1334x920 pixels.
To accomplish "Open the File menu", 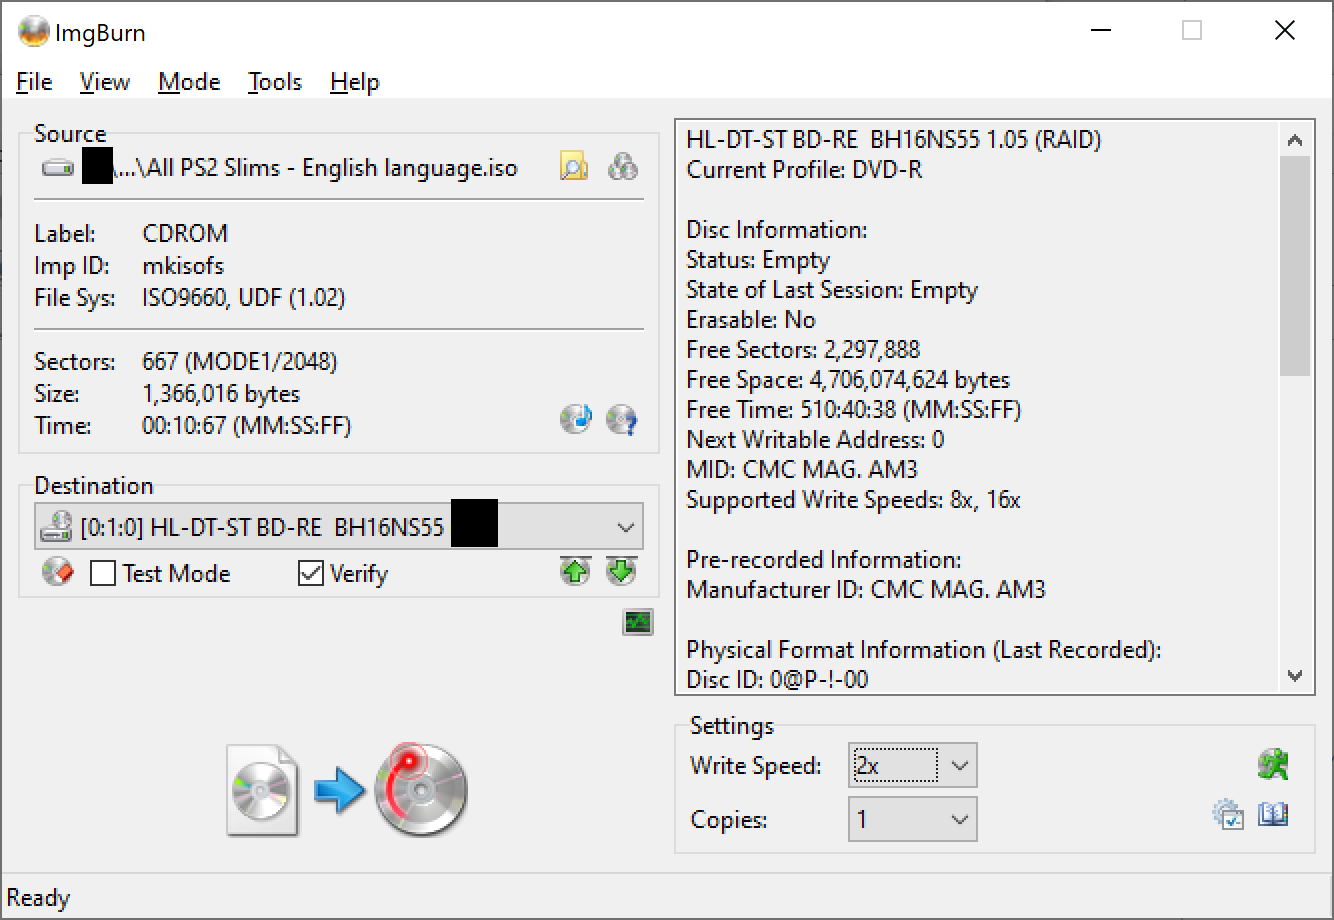I will [x=34, y=82].
